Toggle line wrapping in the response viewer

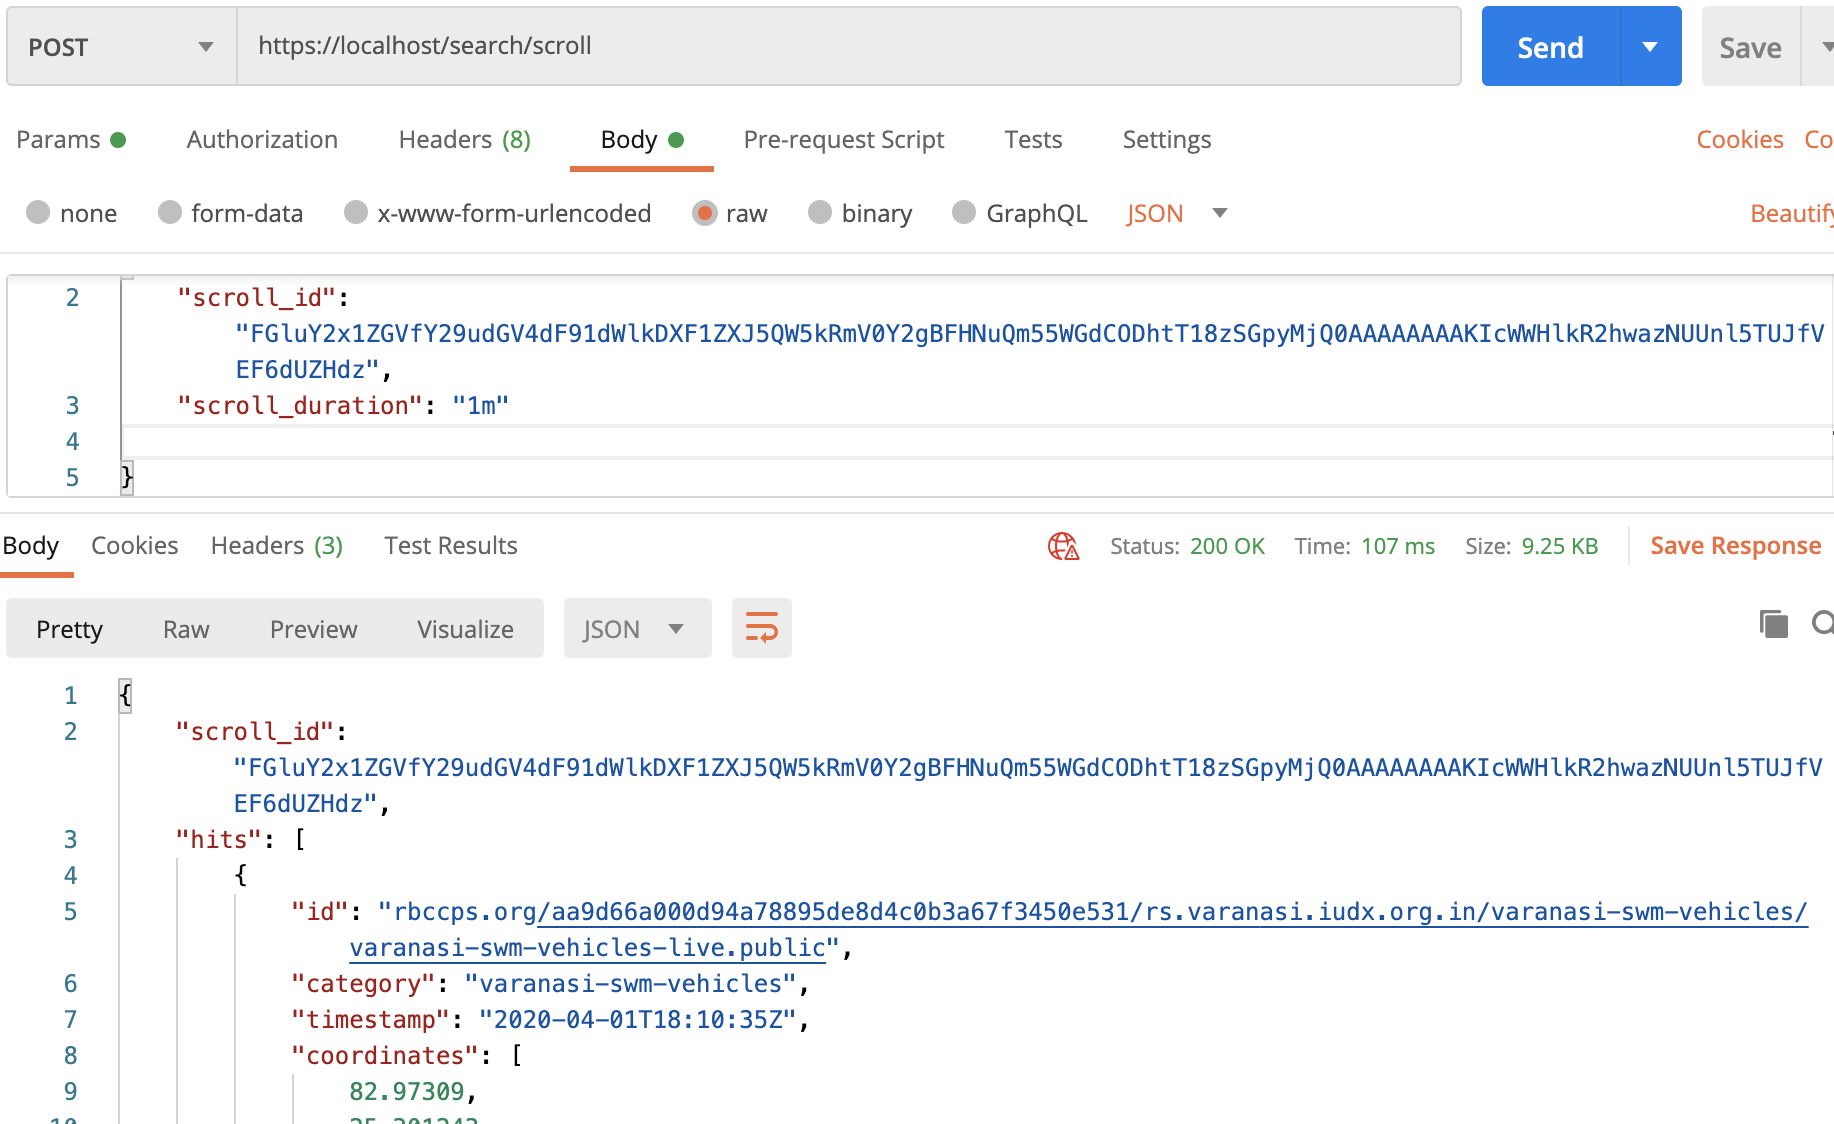point(761,628)
